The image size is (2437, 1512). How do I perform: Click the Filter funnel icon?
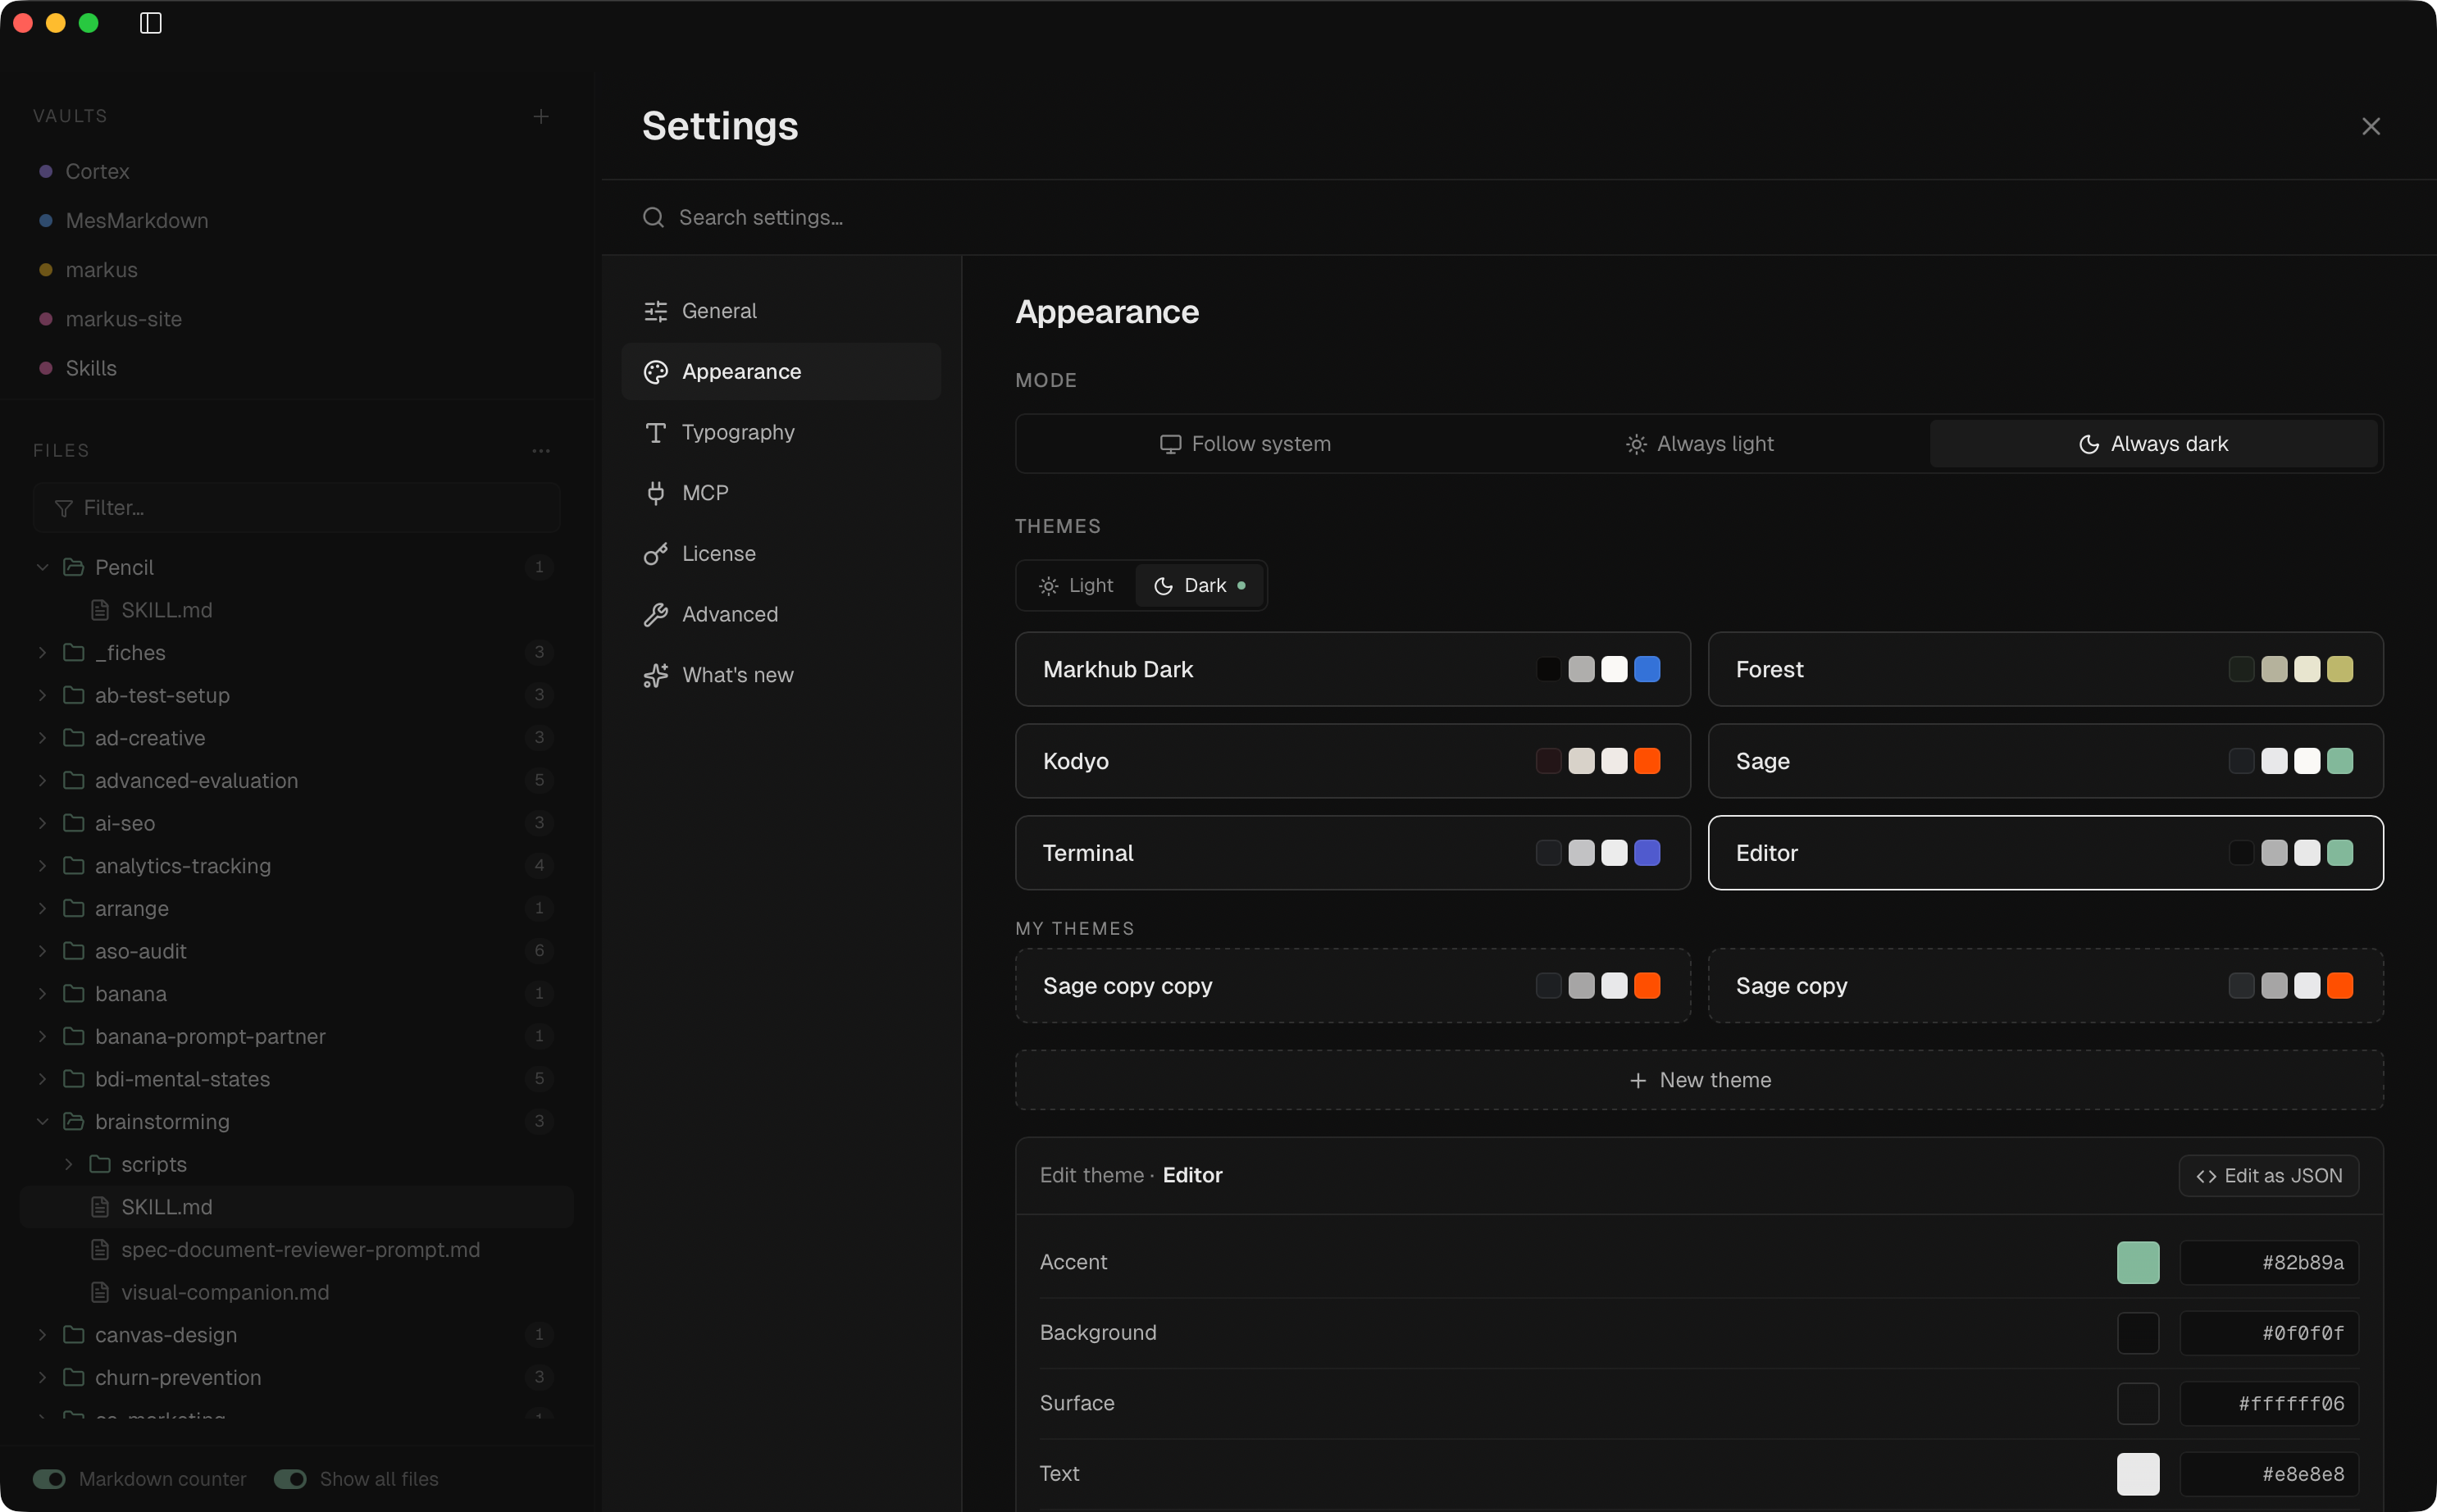pos(64,508)
